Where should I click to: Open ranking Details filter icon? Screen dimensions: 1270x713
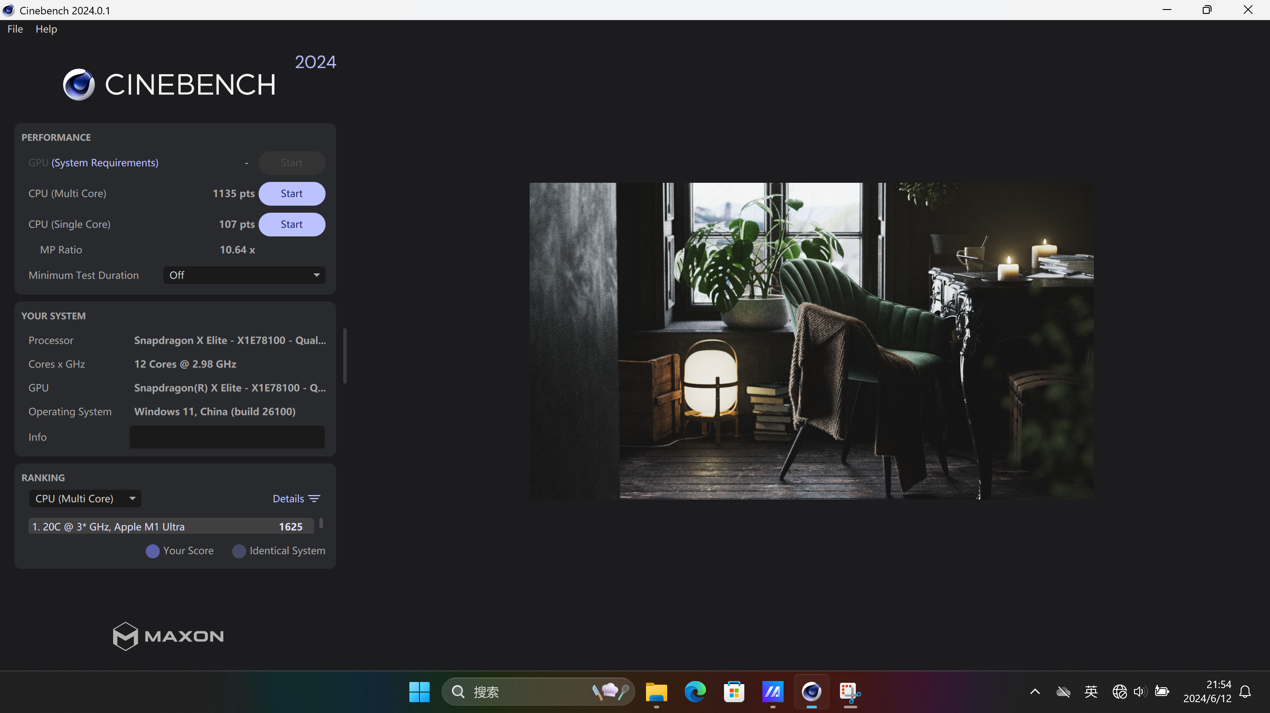pos(314,499)
